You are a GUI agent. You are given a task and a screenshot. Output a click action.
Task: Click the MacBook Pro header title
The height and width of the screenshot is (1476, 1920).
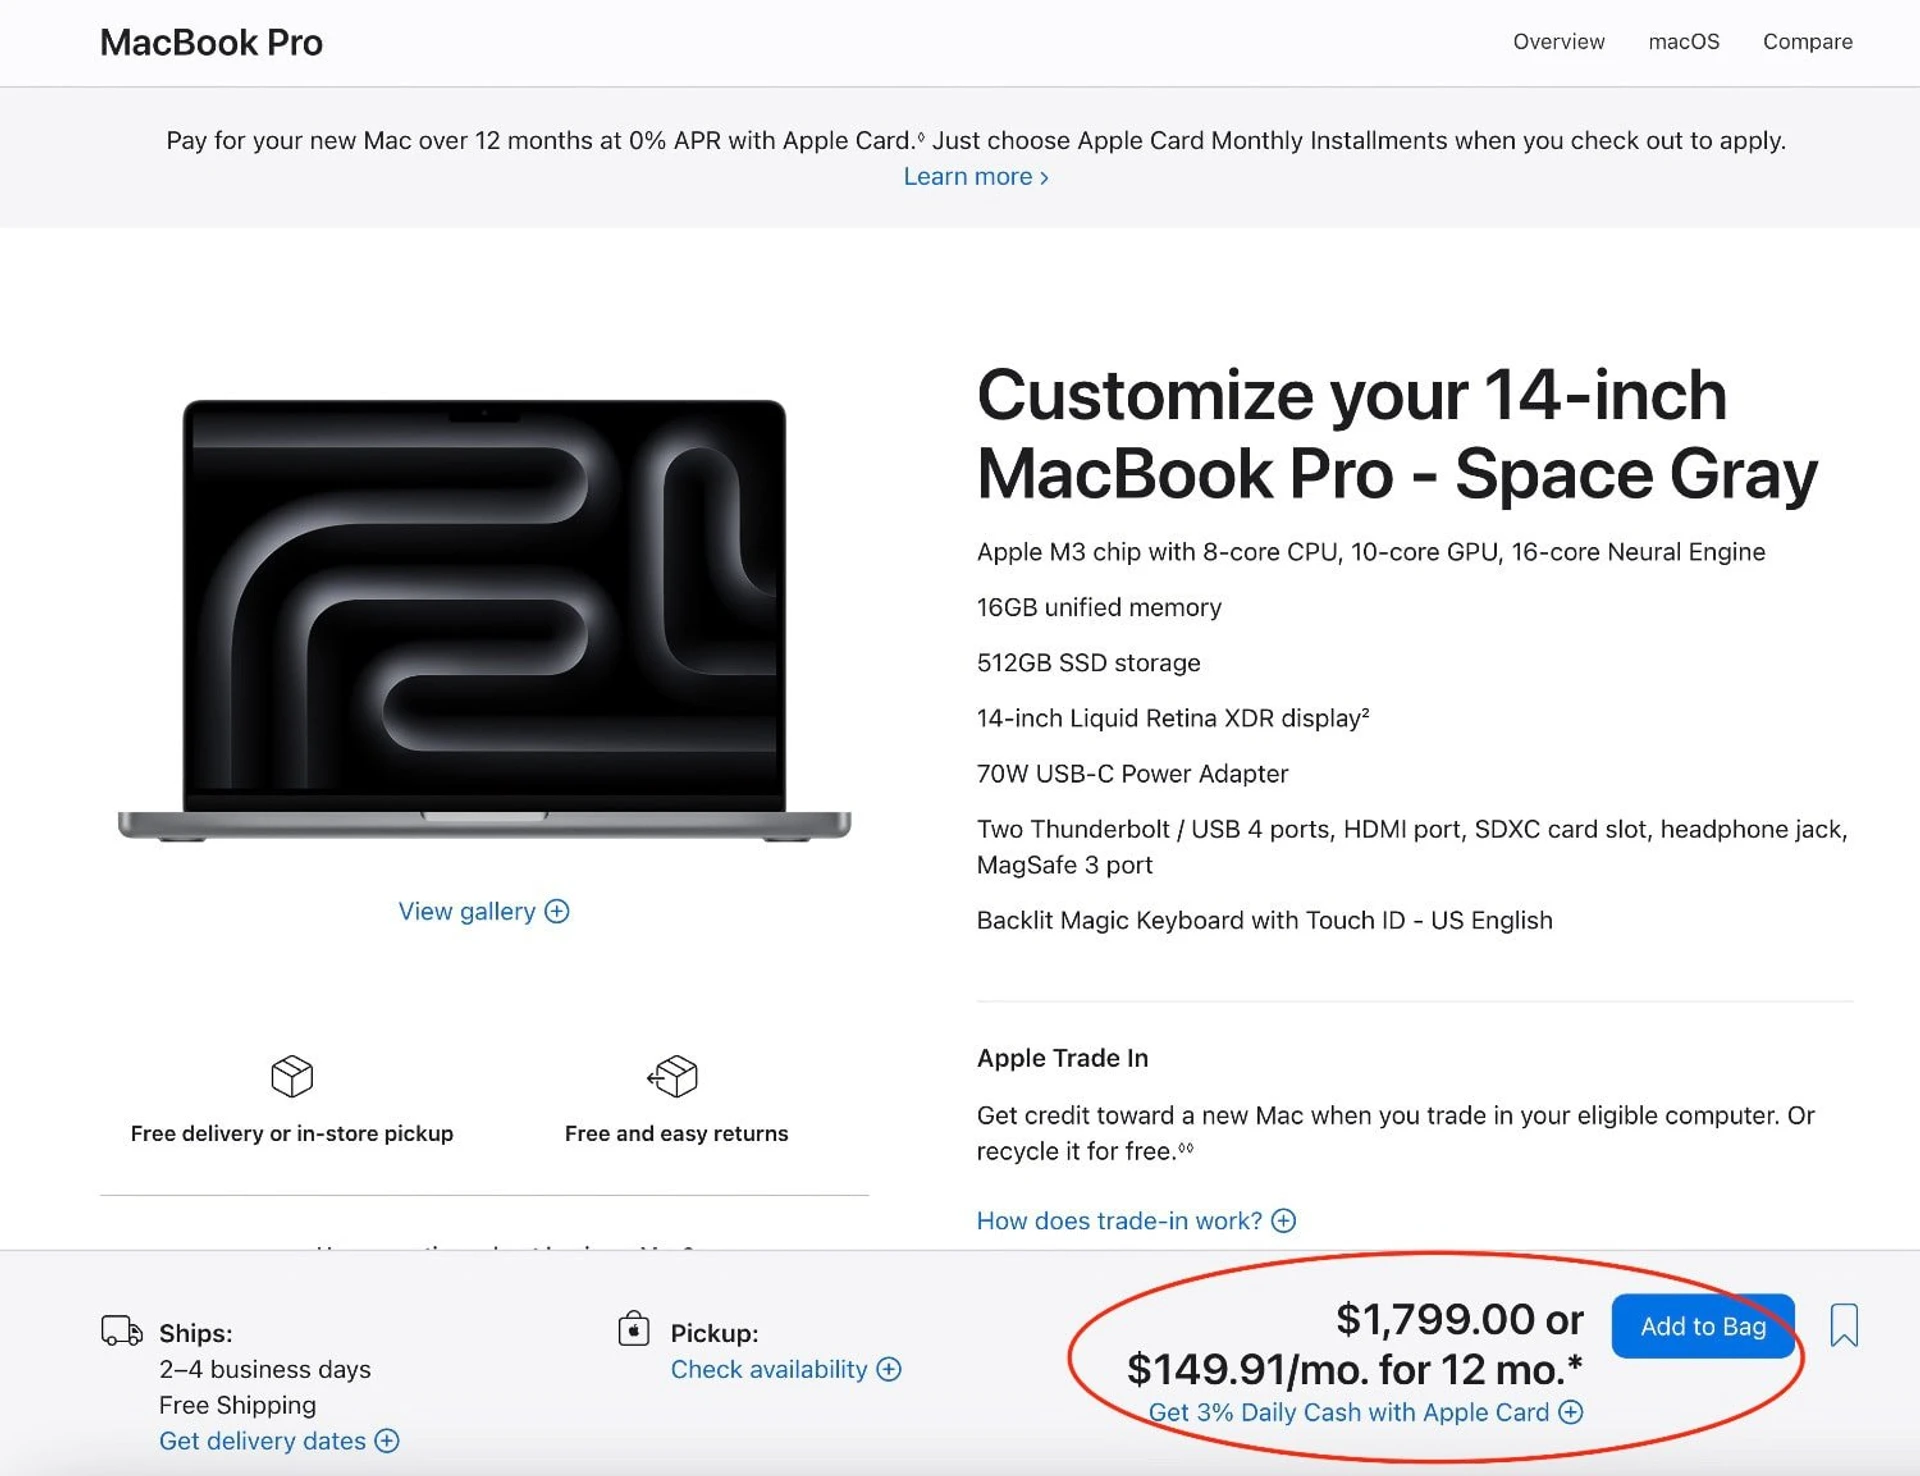[211, 43]
